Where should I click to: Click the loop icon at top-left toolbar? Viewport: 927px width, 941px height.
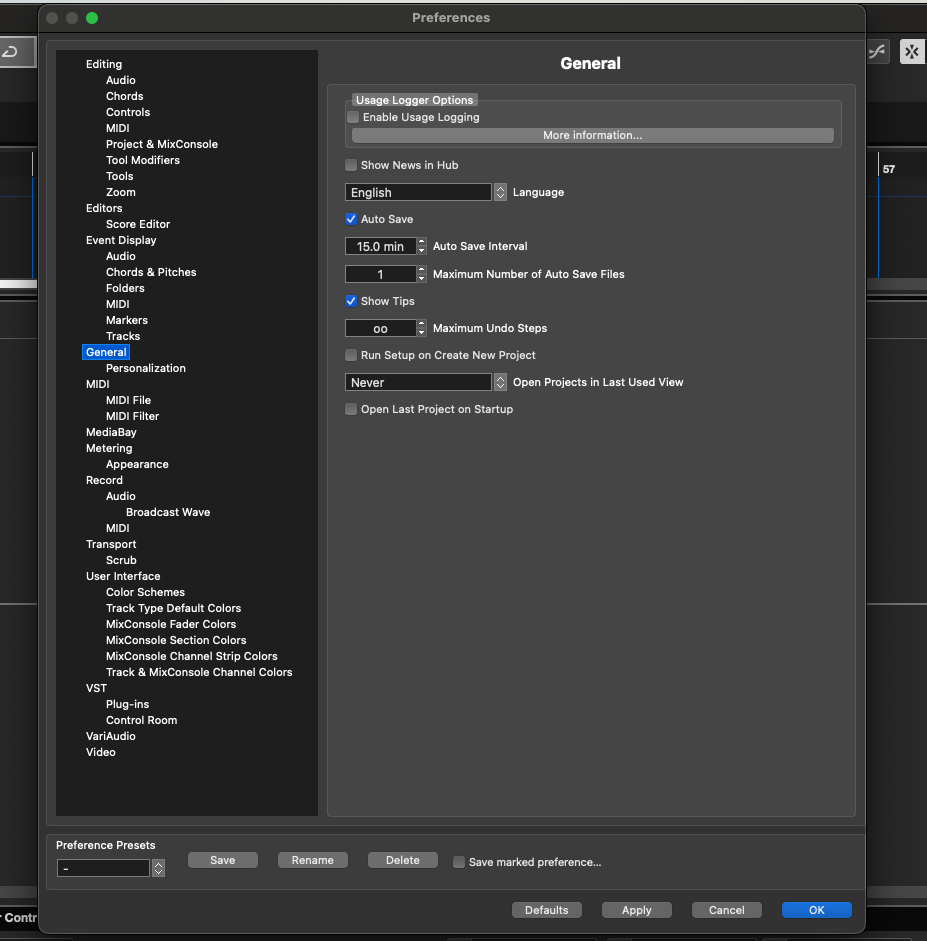tap(10, 52)
